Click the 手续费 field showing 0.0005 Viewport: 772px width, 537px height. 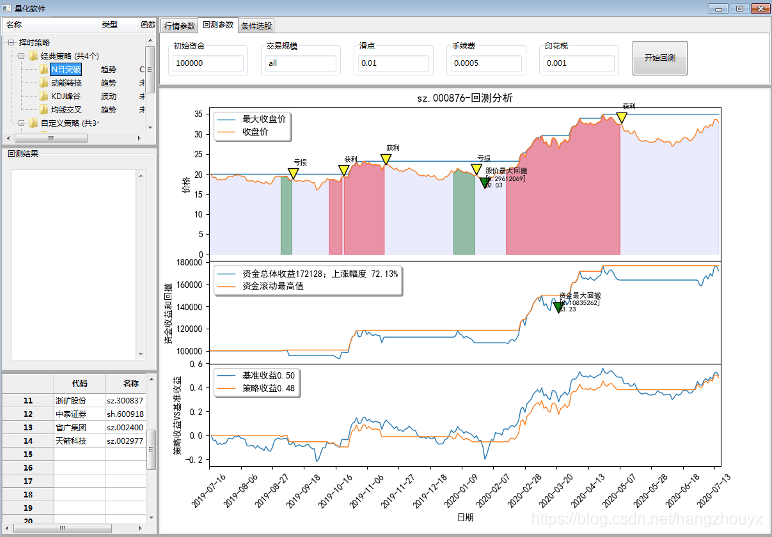486,63
